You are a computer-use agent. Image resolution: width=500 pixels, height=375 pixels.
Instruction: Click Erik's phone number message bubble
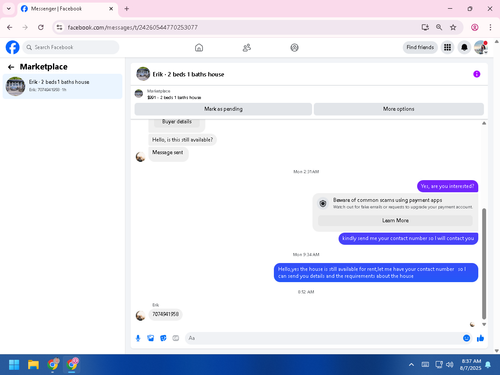pyautogui.click(x=165, y=314)
